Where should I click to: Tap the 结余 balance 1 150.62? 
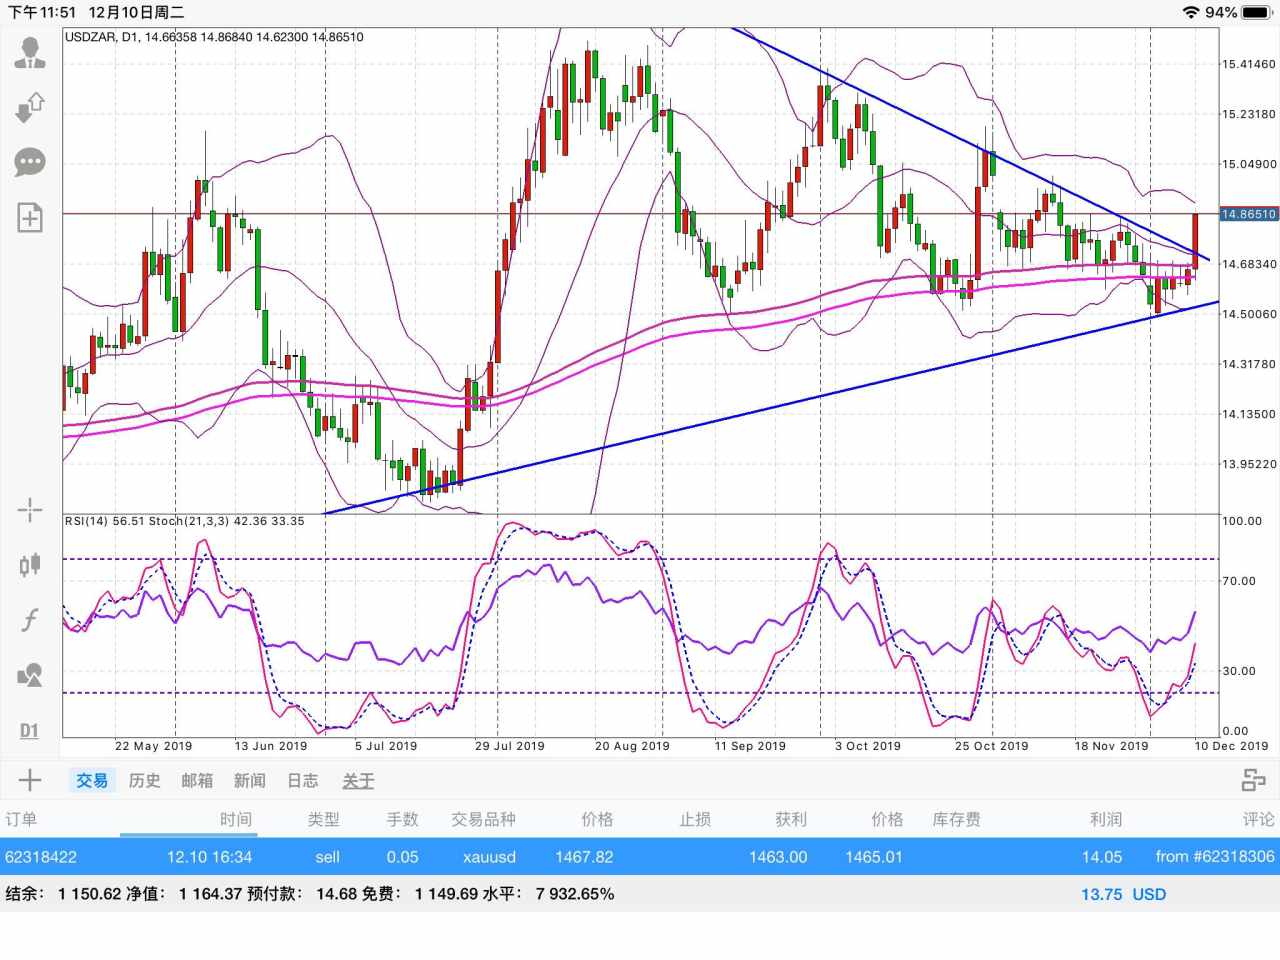(63, 894)
